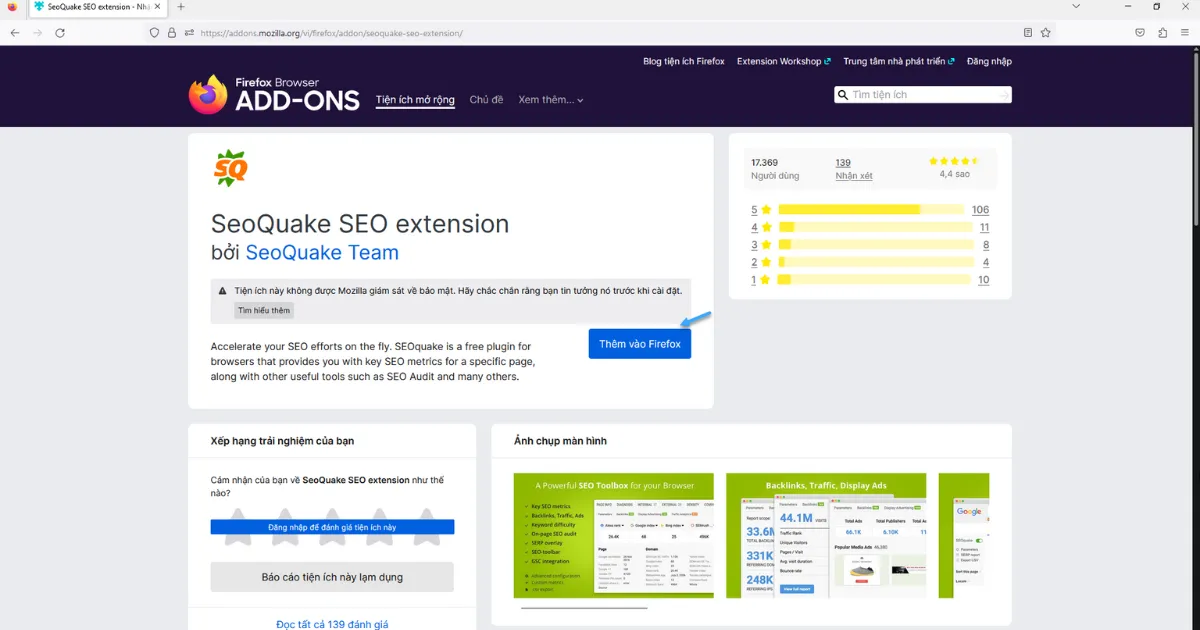Submit search with the arrow icon
This screenshot has width=1200, height=630.
coord(1003,95)
